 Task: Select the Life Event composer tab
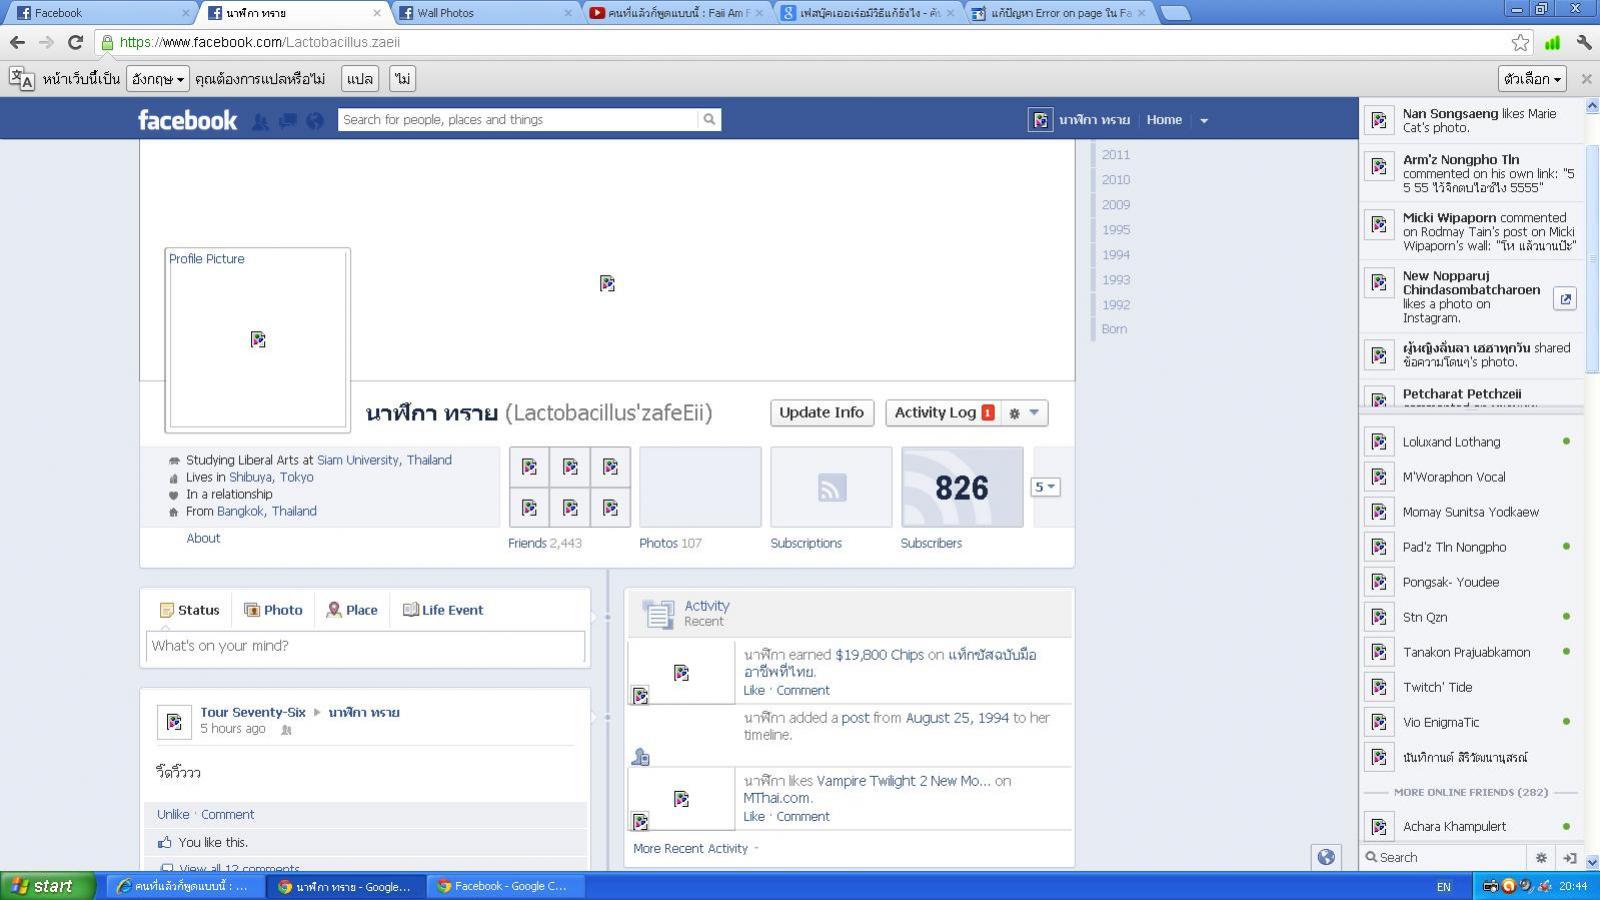(x=443, y=610)
